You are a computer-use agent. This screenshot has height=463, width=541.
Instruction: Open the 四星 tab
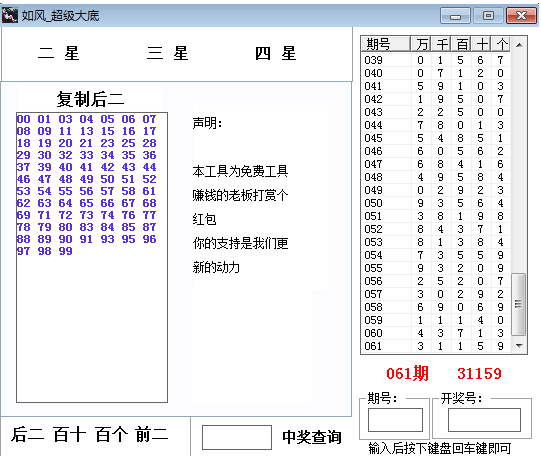276,54
